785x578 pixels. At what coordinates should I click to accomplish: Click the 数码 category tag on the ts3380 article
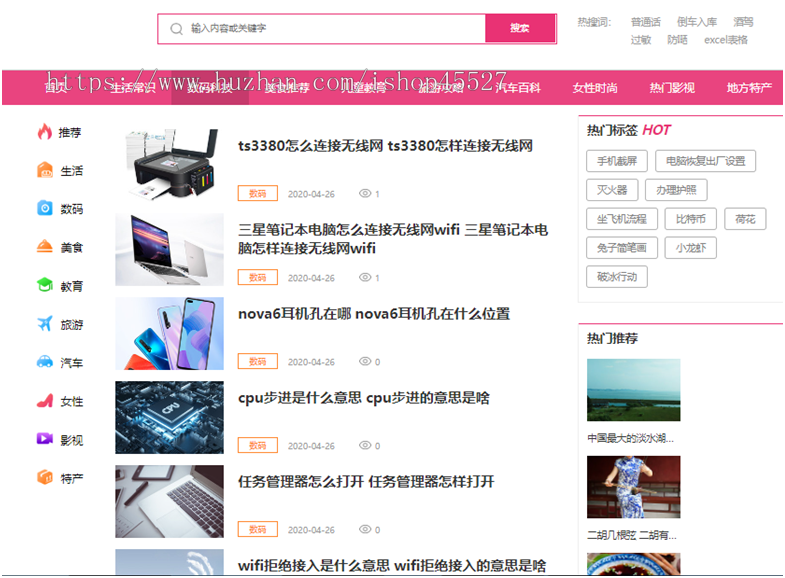coord(258,193)
